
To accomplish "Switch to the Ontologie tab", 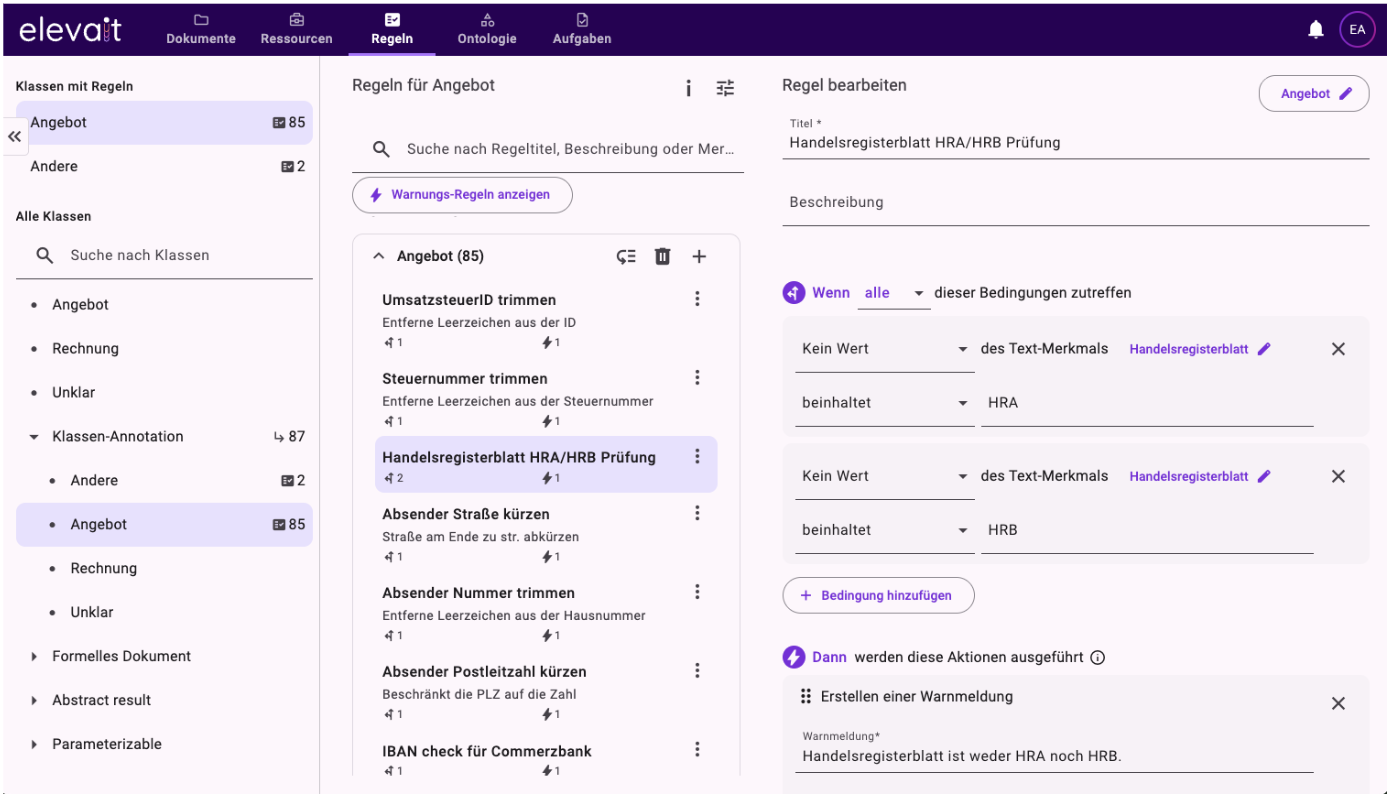I will coord(487,29).
